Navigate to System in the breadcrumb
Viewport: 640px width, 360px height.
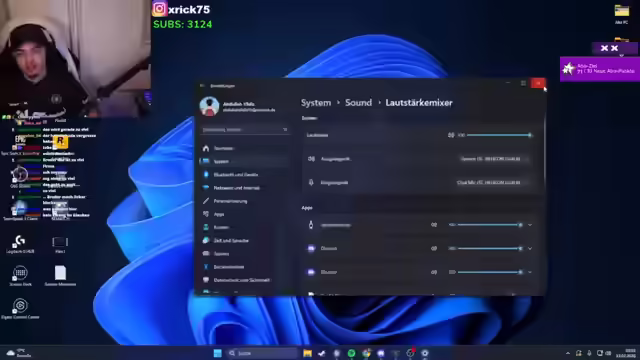coord(316,103)
